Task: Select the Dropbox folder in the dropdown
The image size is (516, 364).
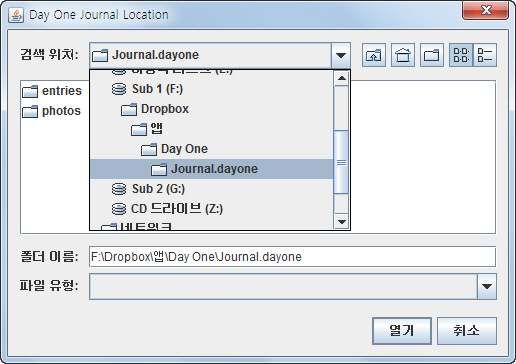Action: coord(212,109)
